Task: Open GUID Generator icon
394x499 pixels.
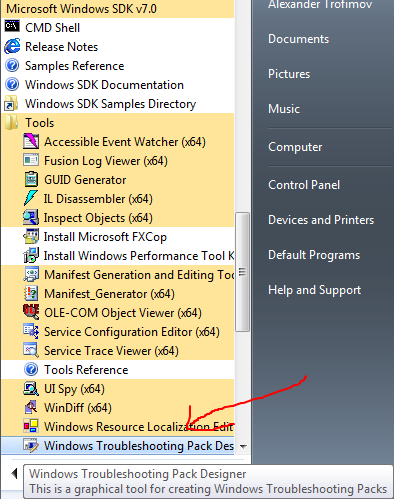Action: [31, 180]
